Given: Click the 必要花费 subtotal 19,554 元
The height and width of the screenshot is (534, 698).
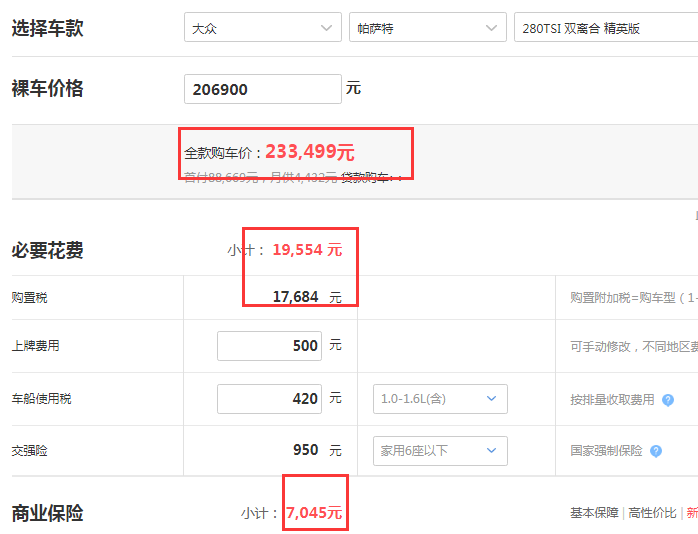Looking at the screenshot, I should [307, 250].
